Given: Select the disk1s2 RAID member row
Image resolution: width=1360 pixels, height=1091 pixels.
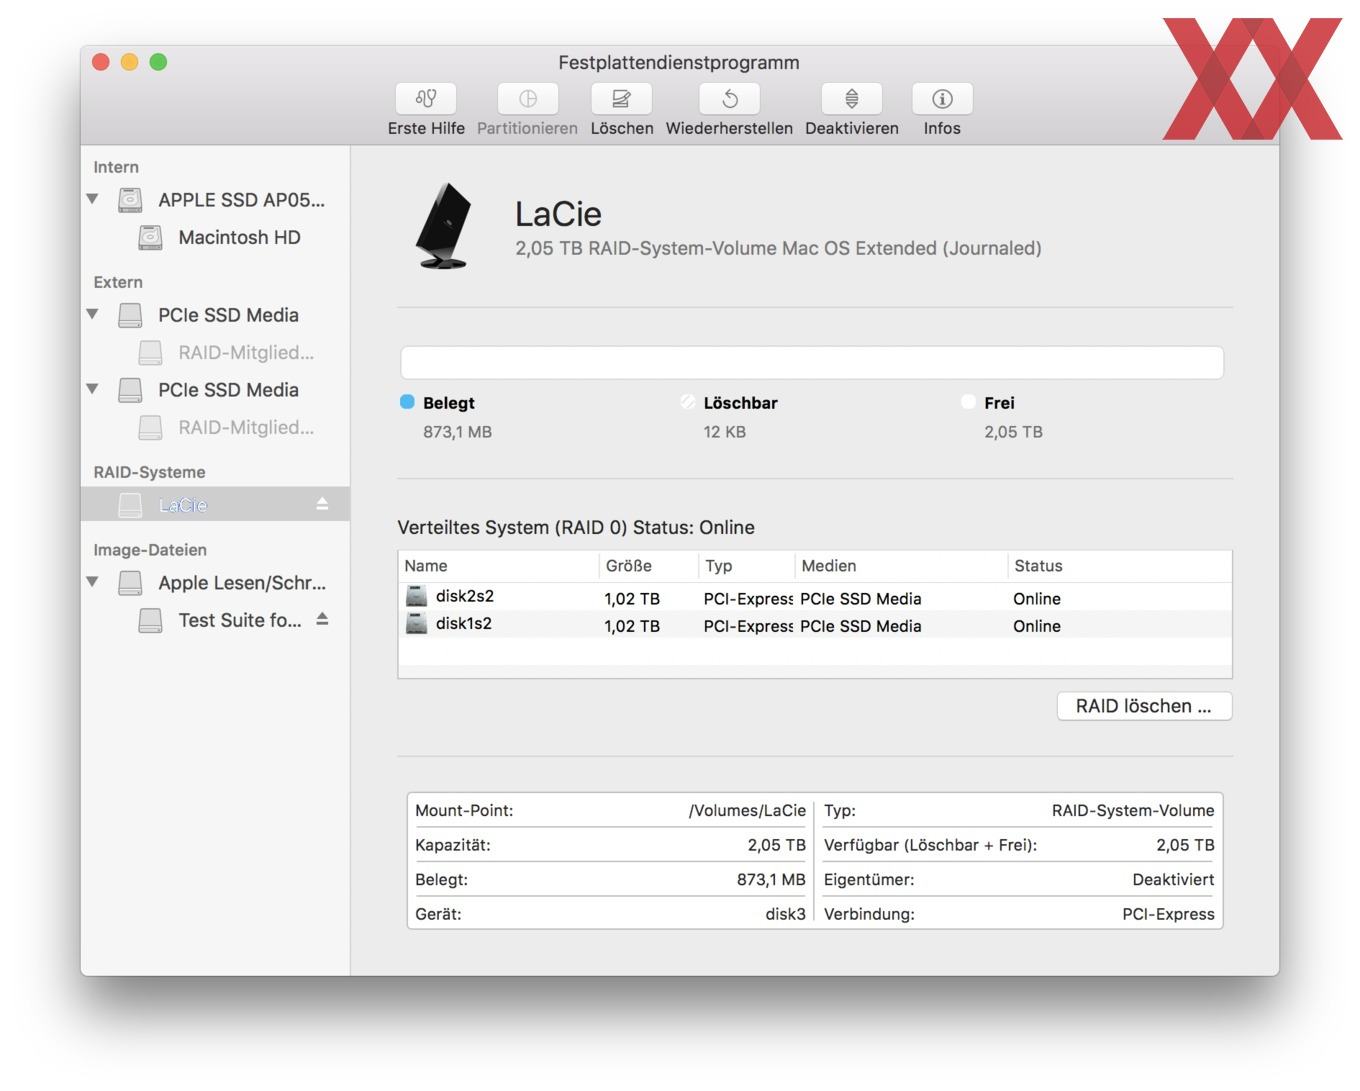Looking at the screenshot, I should (x=815, y=624).
